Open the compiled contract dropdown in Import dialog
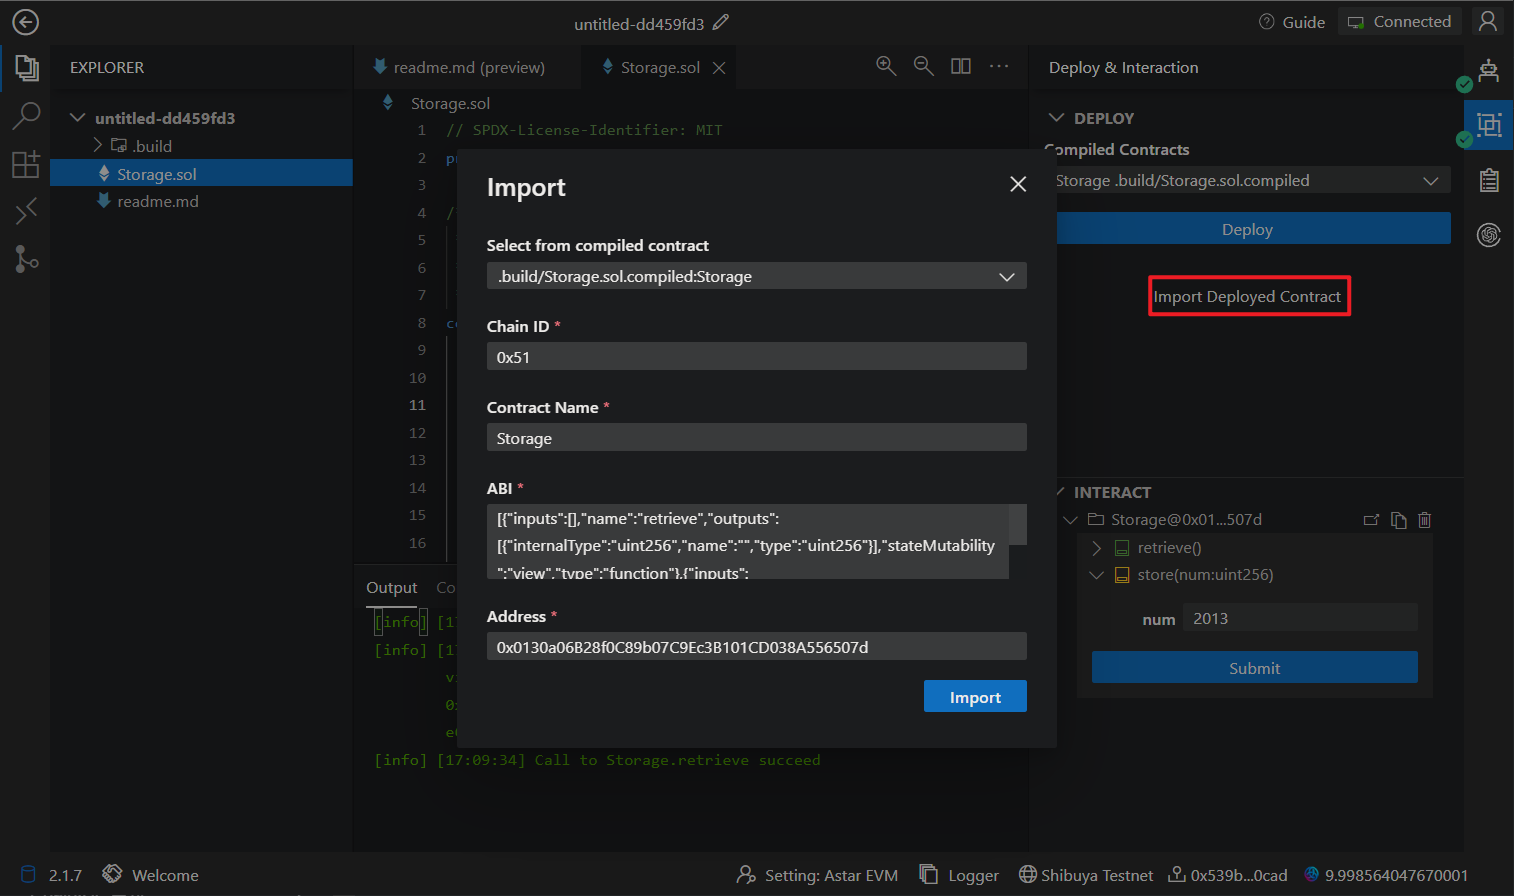Viewport: 1514px width, 896px height. [x=756, y=276]
